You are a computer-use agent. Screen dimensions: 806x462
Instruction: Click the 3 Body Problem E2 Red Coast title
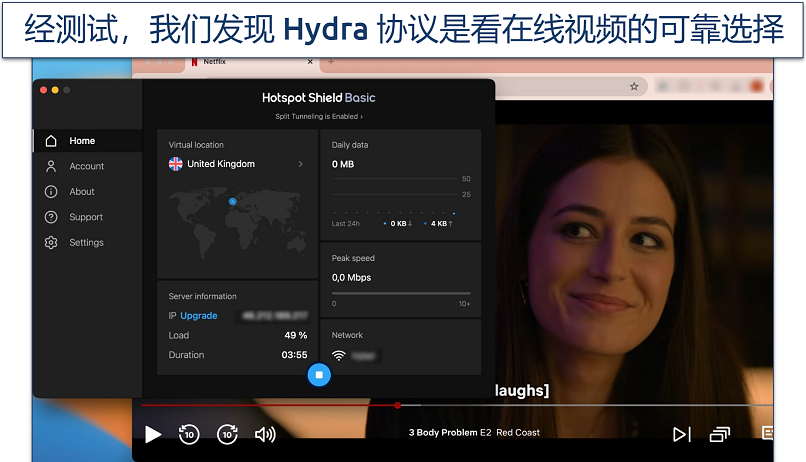click(474, 433)
